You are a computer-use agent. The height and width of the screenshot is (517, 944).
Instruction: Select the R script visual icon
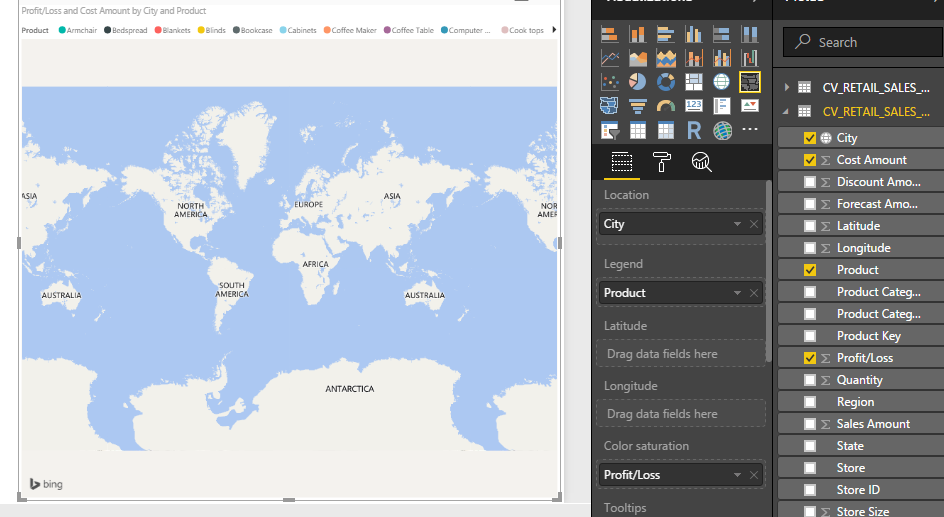tap(694, 130)
